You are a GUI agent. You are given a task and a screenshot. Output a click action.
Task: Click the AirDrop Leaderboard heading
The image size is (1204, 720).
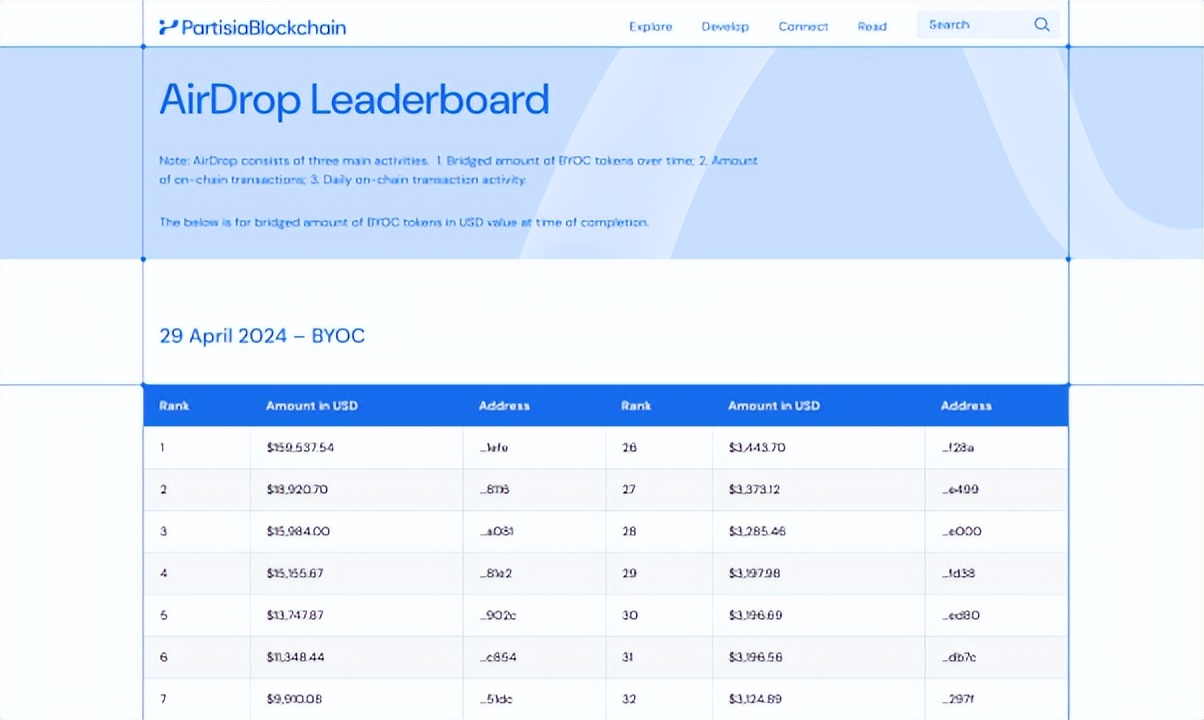pyautogui.click(x=354, y=100)
